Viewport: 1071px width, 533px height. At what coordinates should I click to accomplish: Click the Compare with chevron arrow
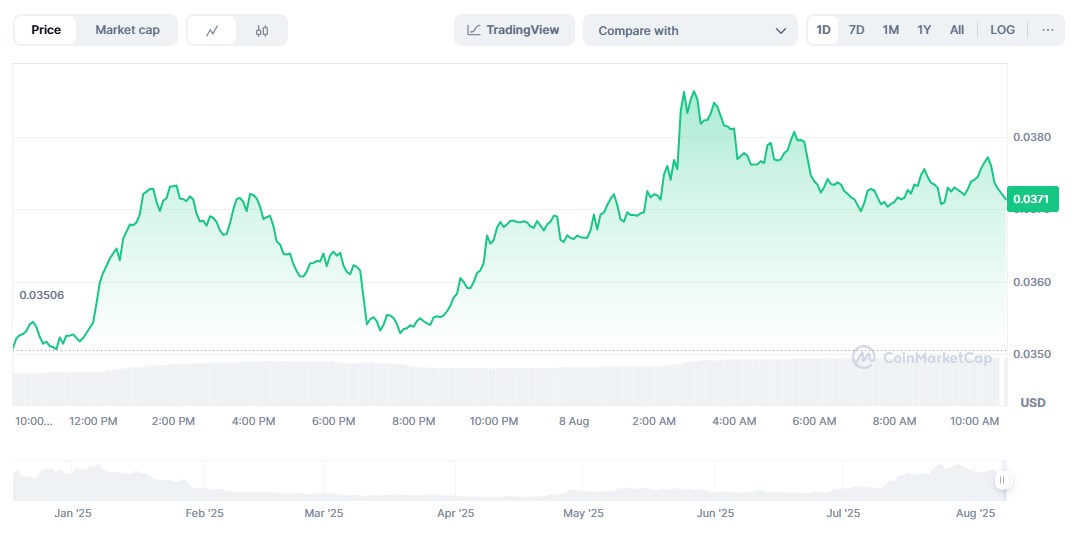[x=781, y=31]
